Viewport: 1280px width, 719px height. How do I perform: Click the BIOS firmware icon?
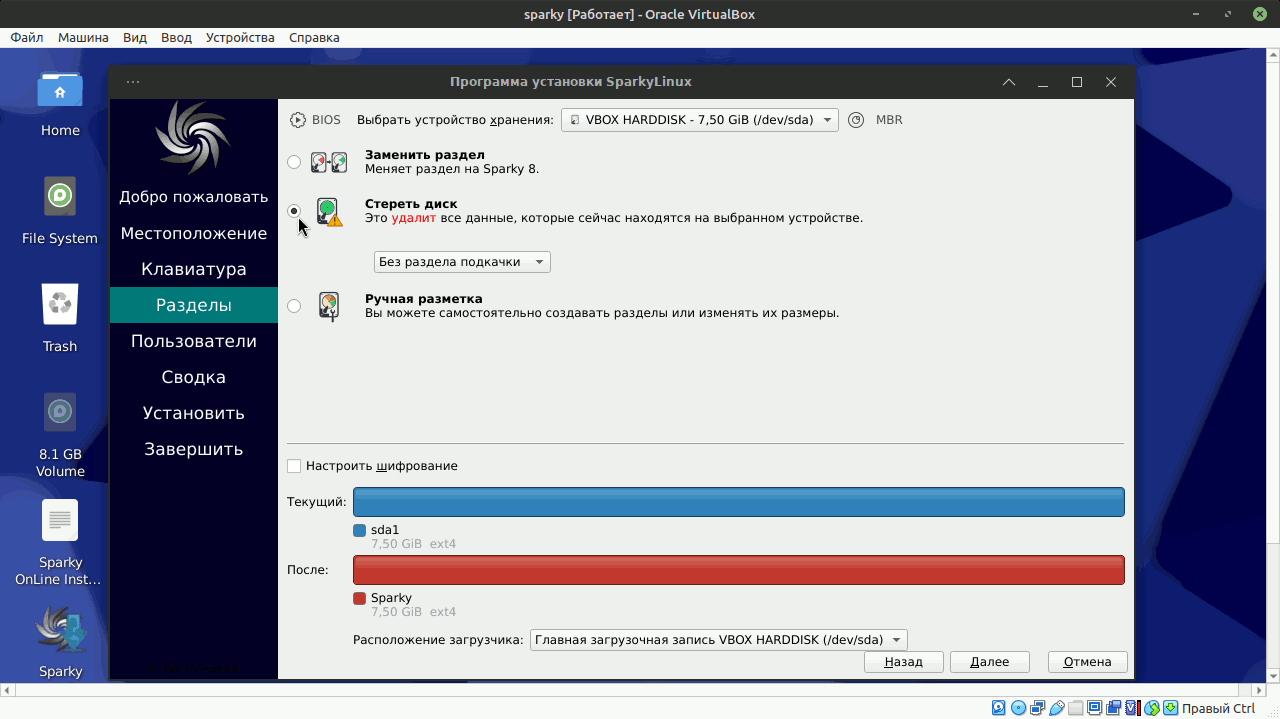click(x=298, y=120)
